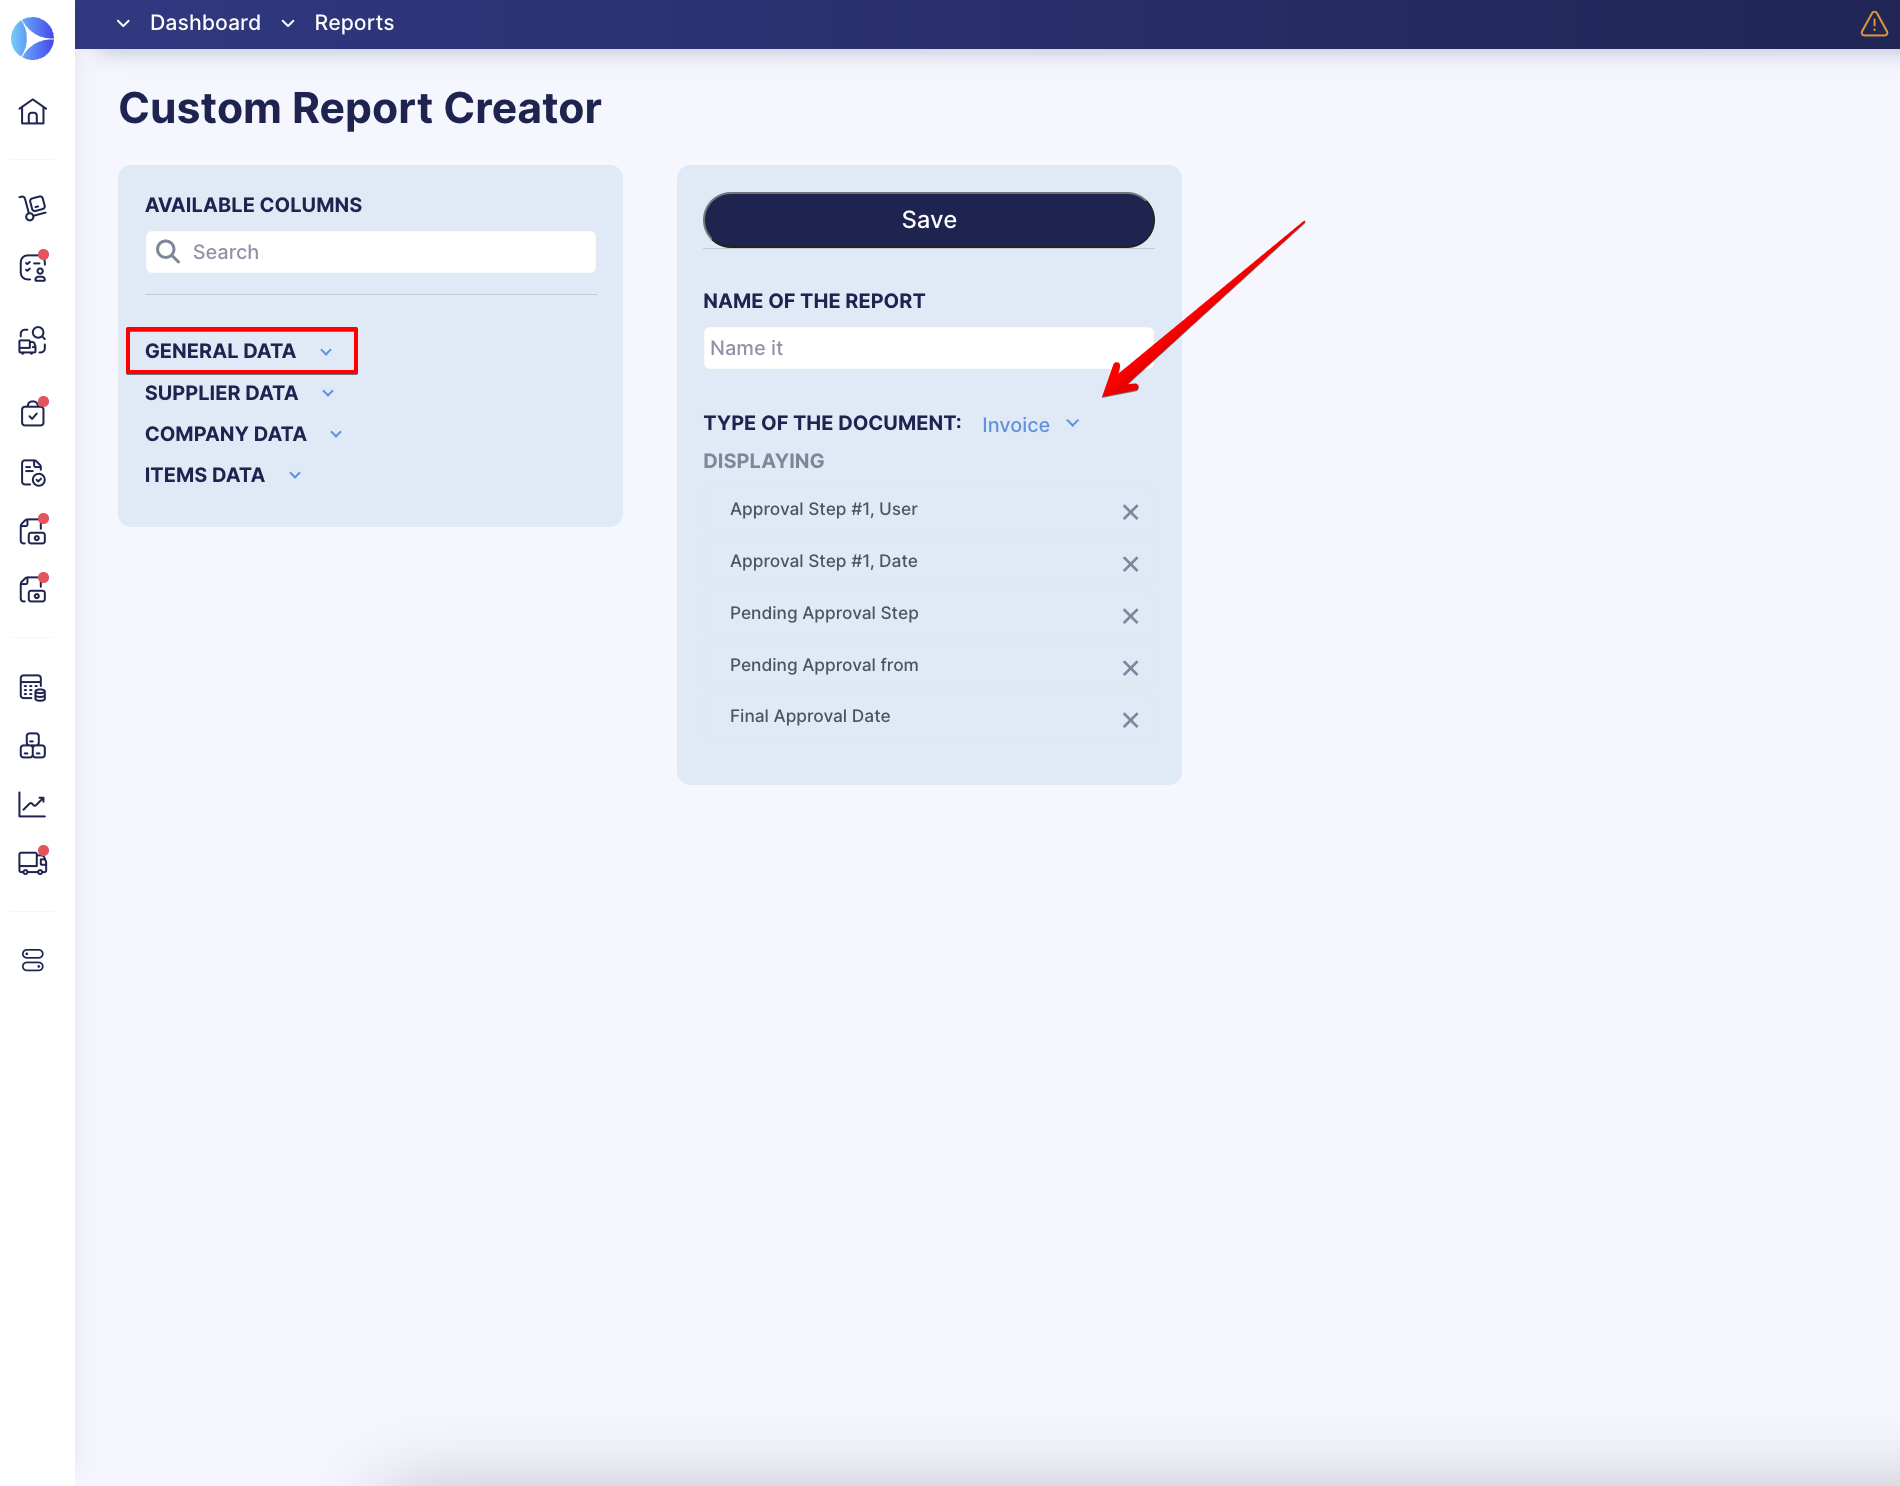This screenshot has height=1486, width=1900.
Task: Open the second invoice payment sidebar icon
Action: 33,589
